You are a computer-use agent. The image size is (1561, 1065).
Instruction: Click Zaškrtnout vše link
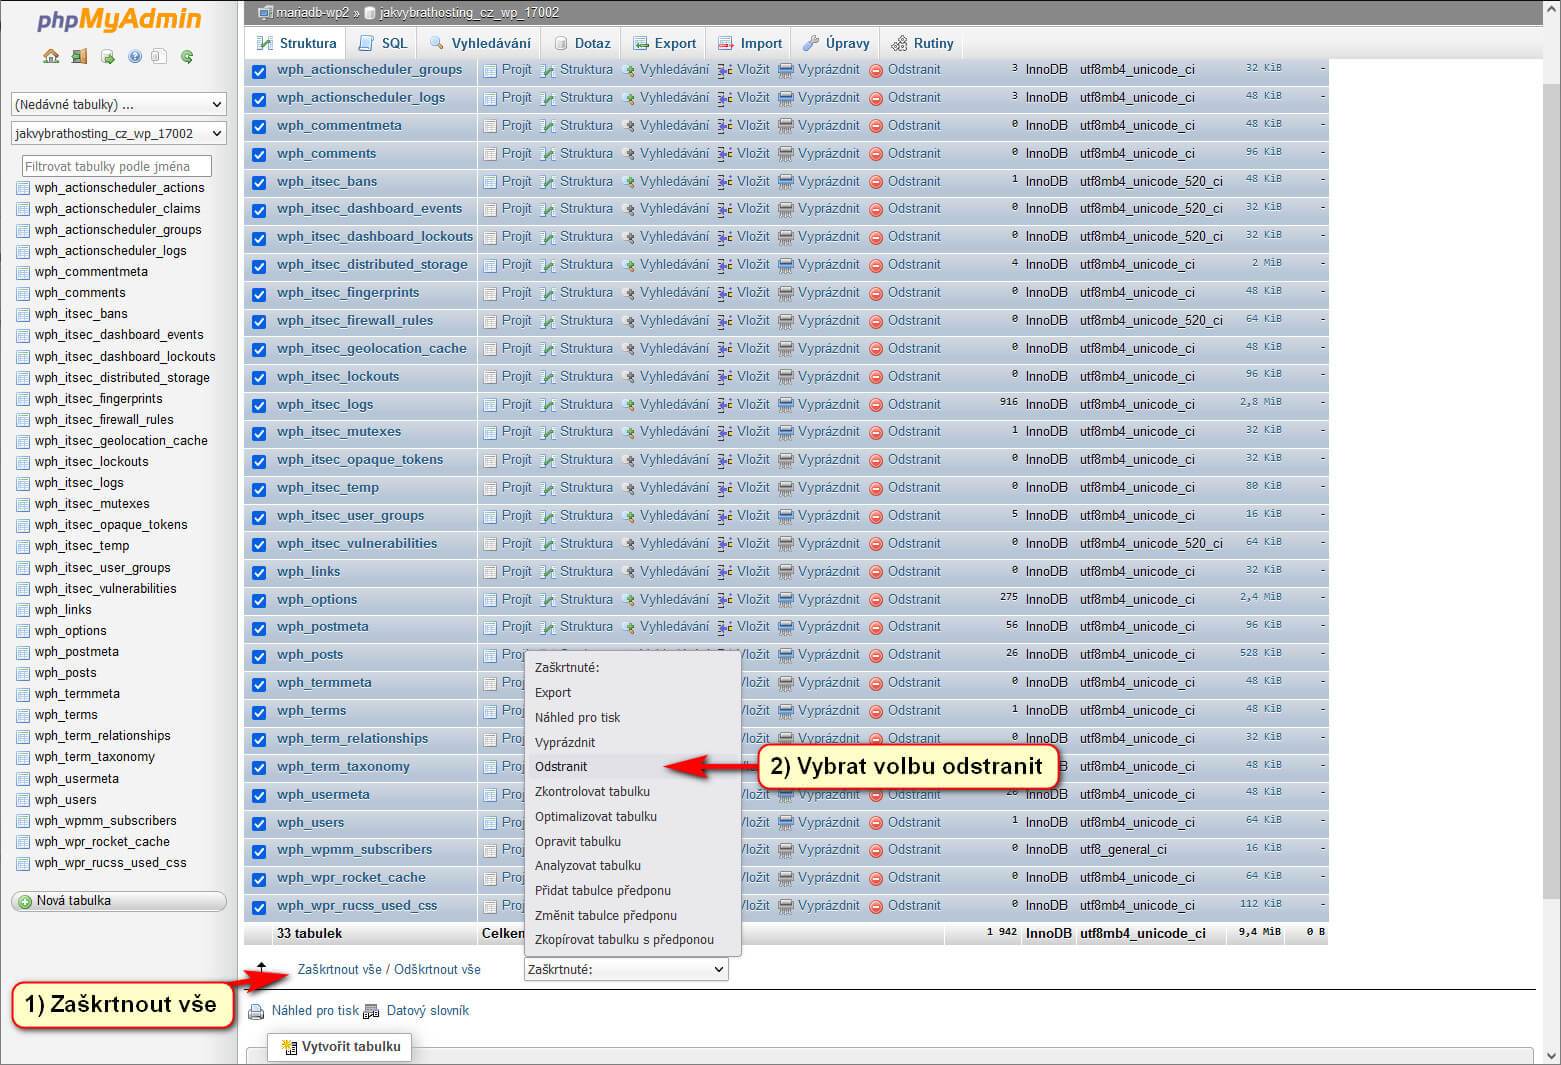[x=340, y=969]
